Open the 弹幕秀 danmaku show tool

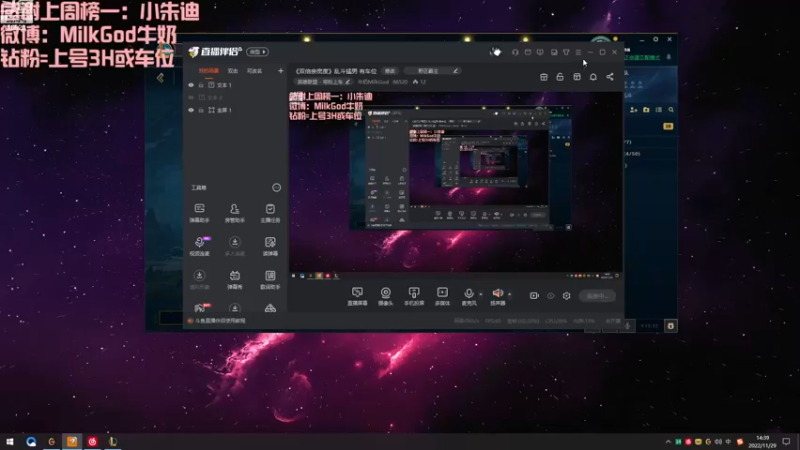[235, 280]
